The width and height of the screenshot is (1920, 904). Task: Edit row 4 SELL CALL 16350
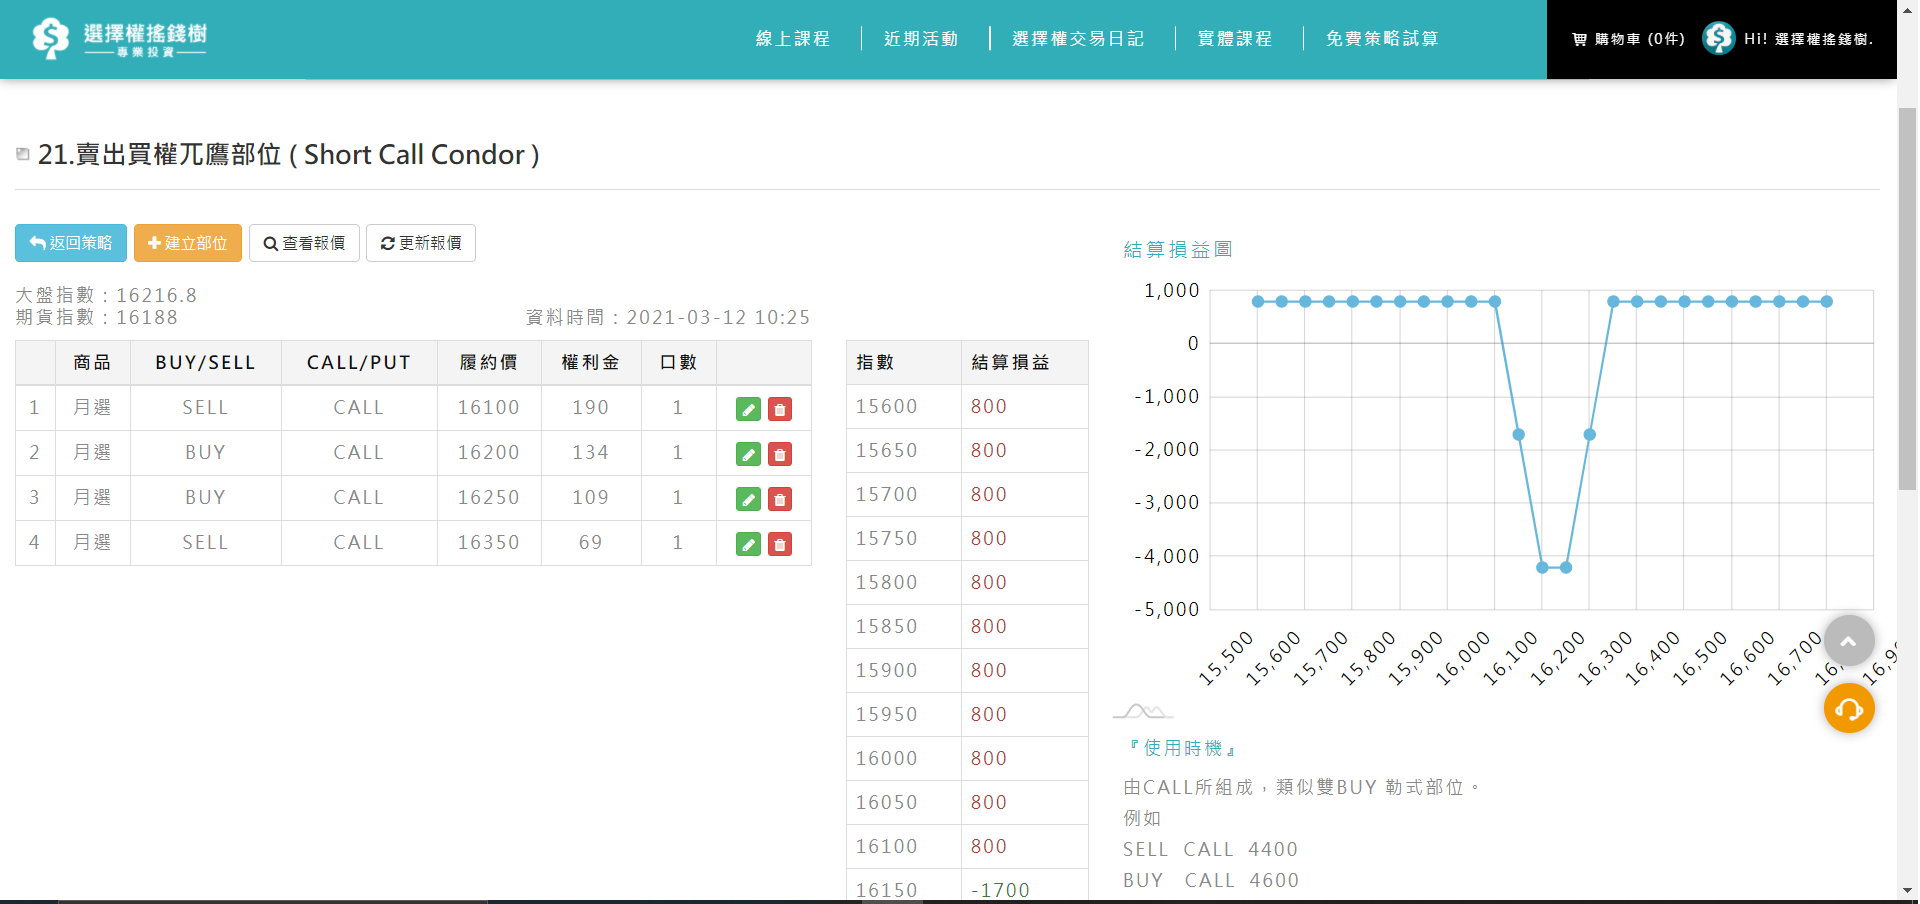pos(748,544)
